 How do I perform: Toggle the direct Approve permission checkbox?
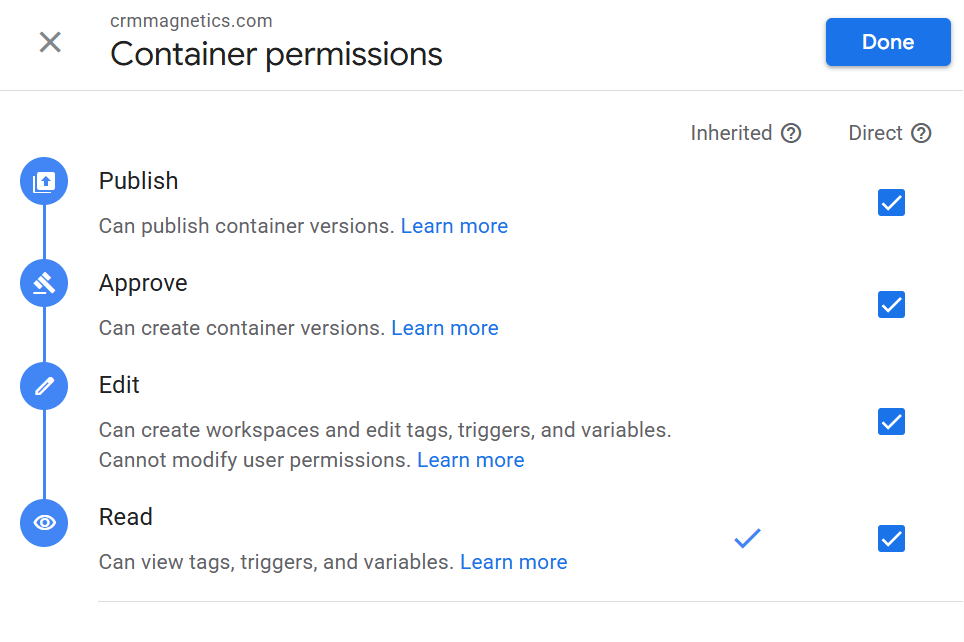891,304
